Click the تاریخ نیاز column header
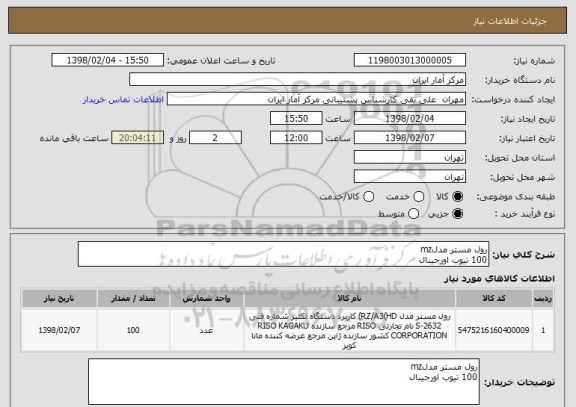 [59, 298]
